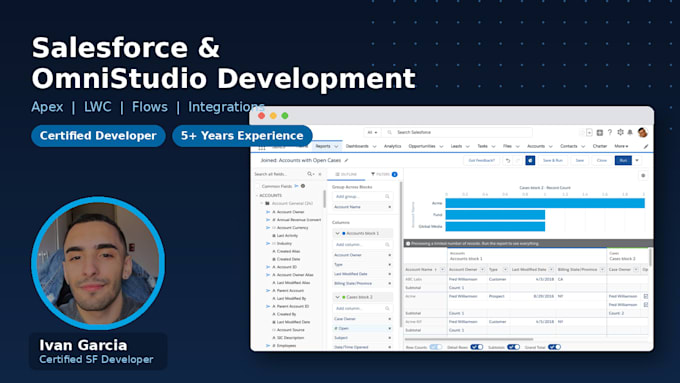
Task: Click the horizontal scrollbar under the table
Action: [x=469, y=339]
